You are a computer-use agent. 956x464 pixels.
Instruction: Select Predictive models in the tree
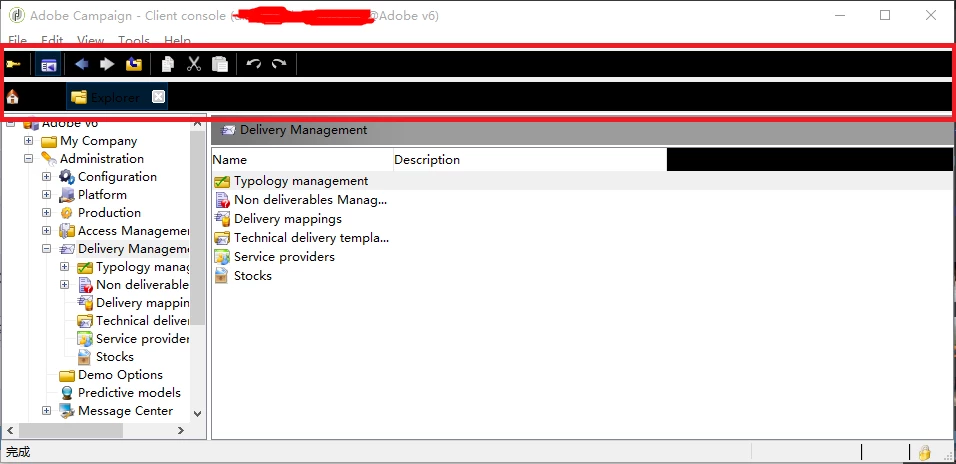(129, 393)
